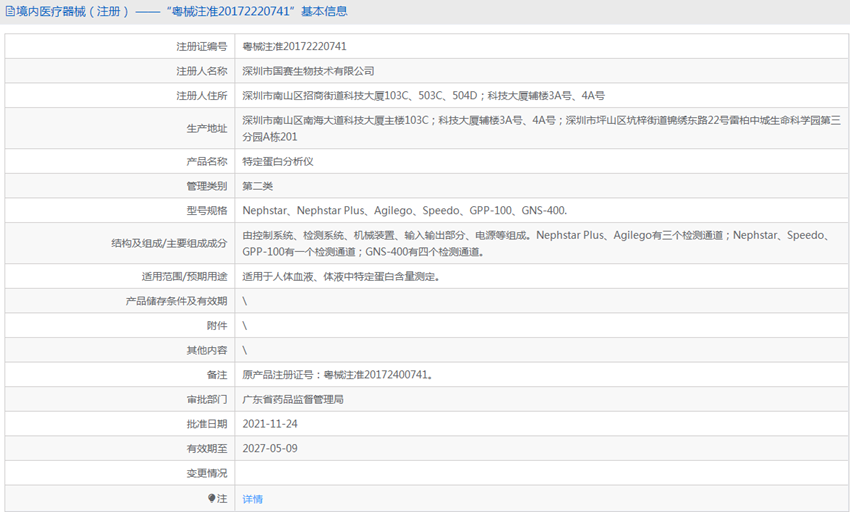850x512 pixels.
Task: Click the 变更情况 label
Action: pos(207,473)
